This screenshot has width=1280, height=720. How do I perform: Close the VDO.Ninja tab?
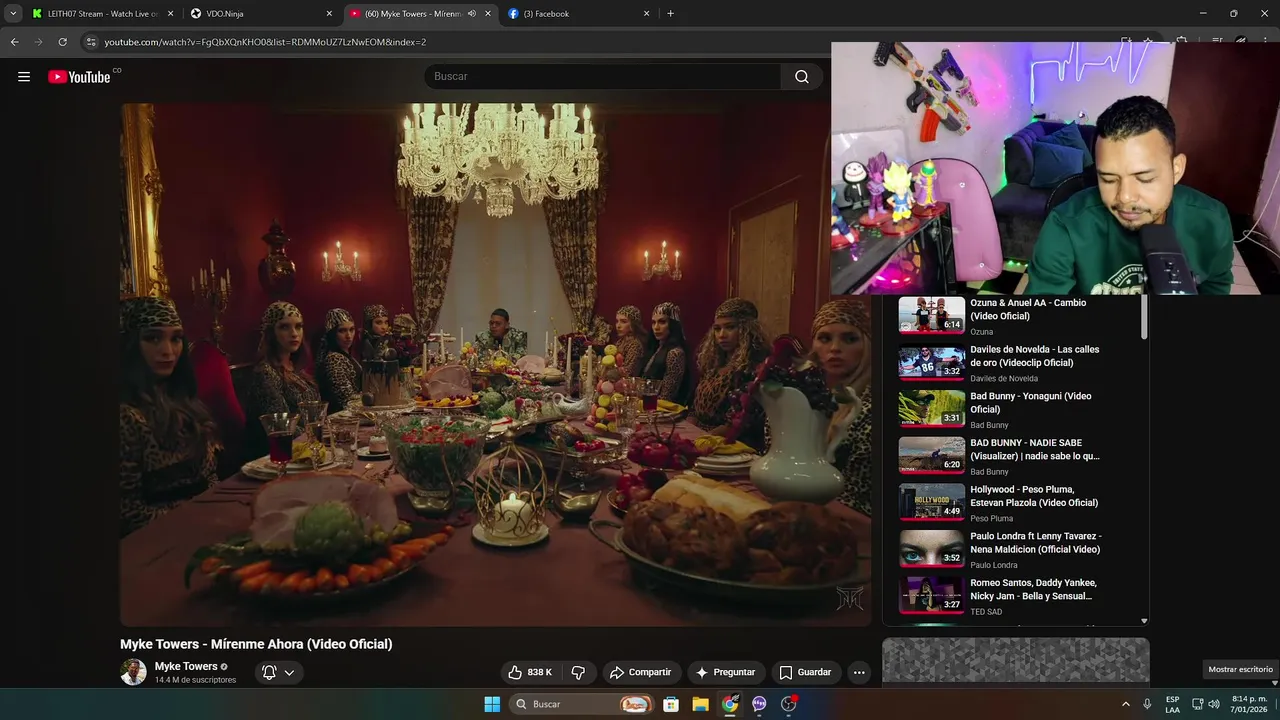tap(329, 14)
